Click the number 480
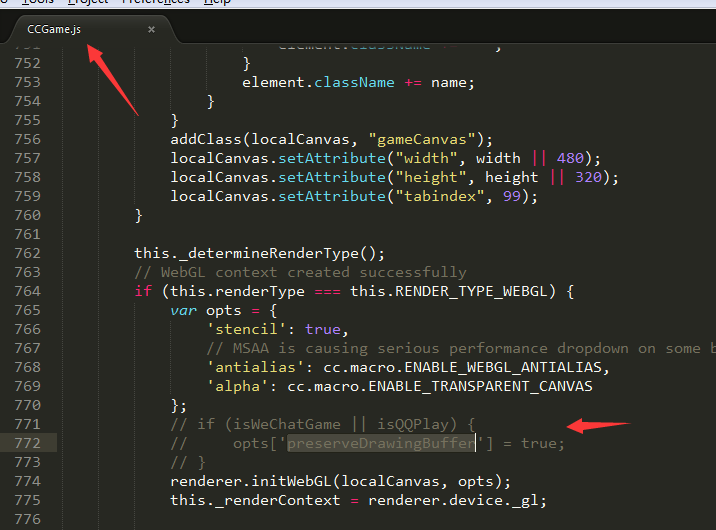Image resolution: width=716 pixels, height=530 pixels. (570, 158)
